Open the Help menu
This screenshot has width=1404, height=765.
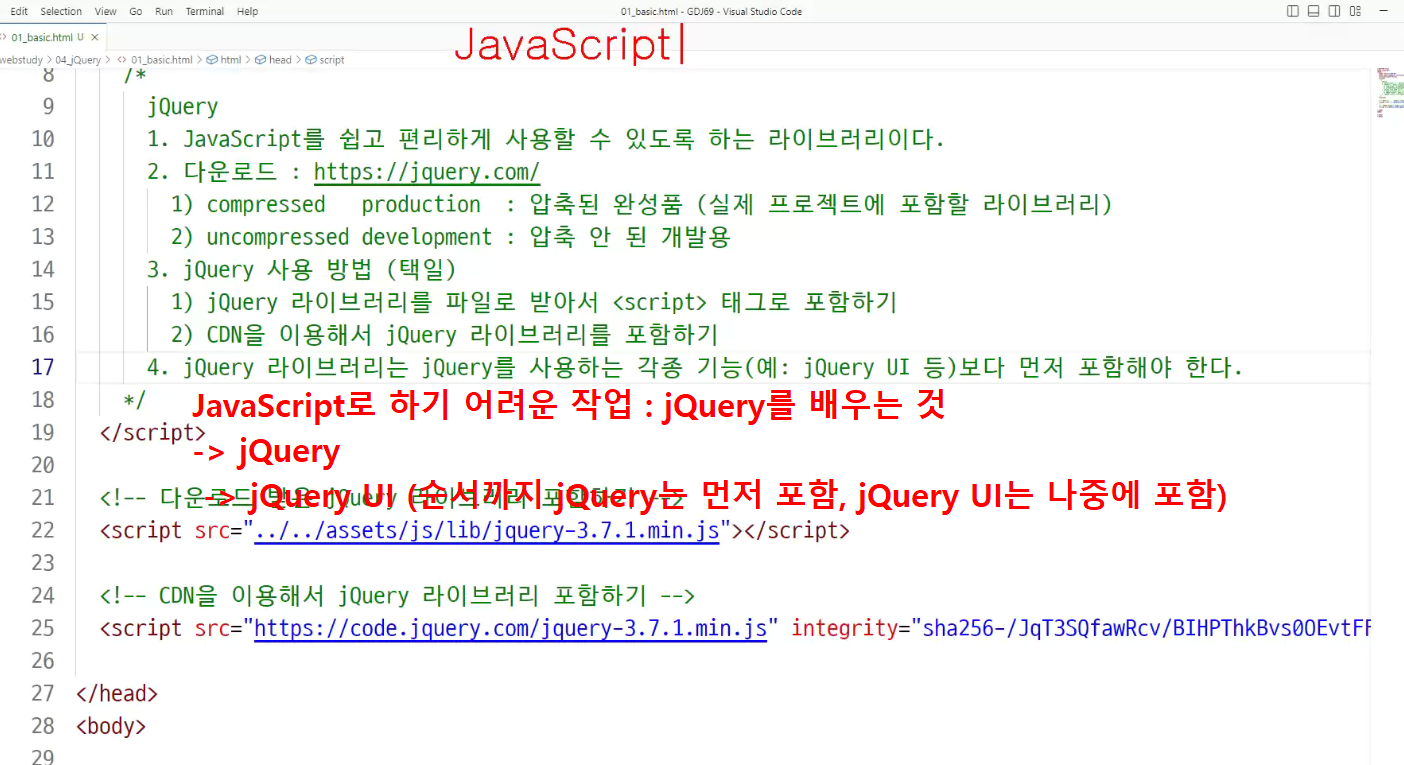click(248, 11)
